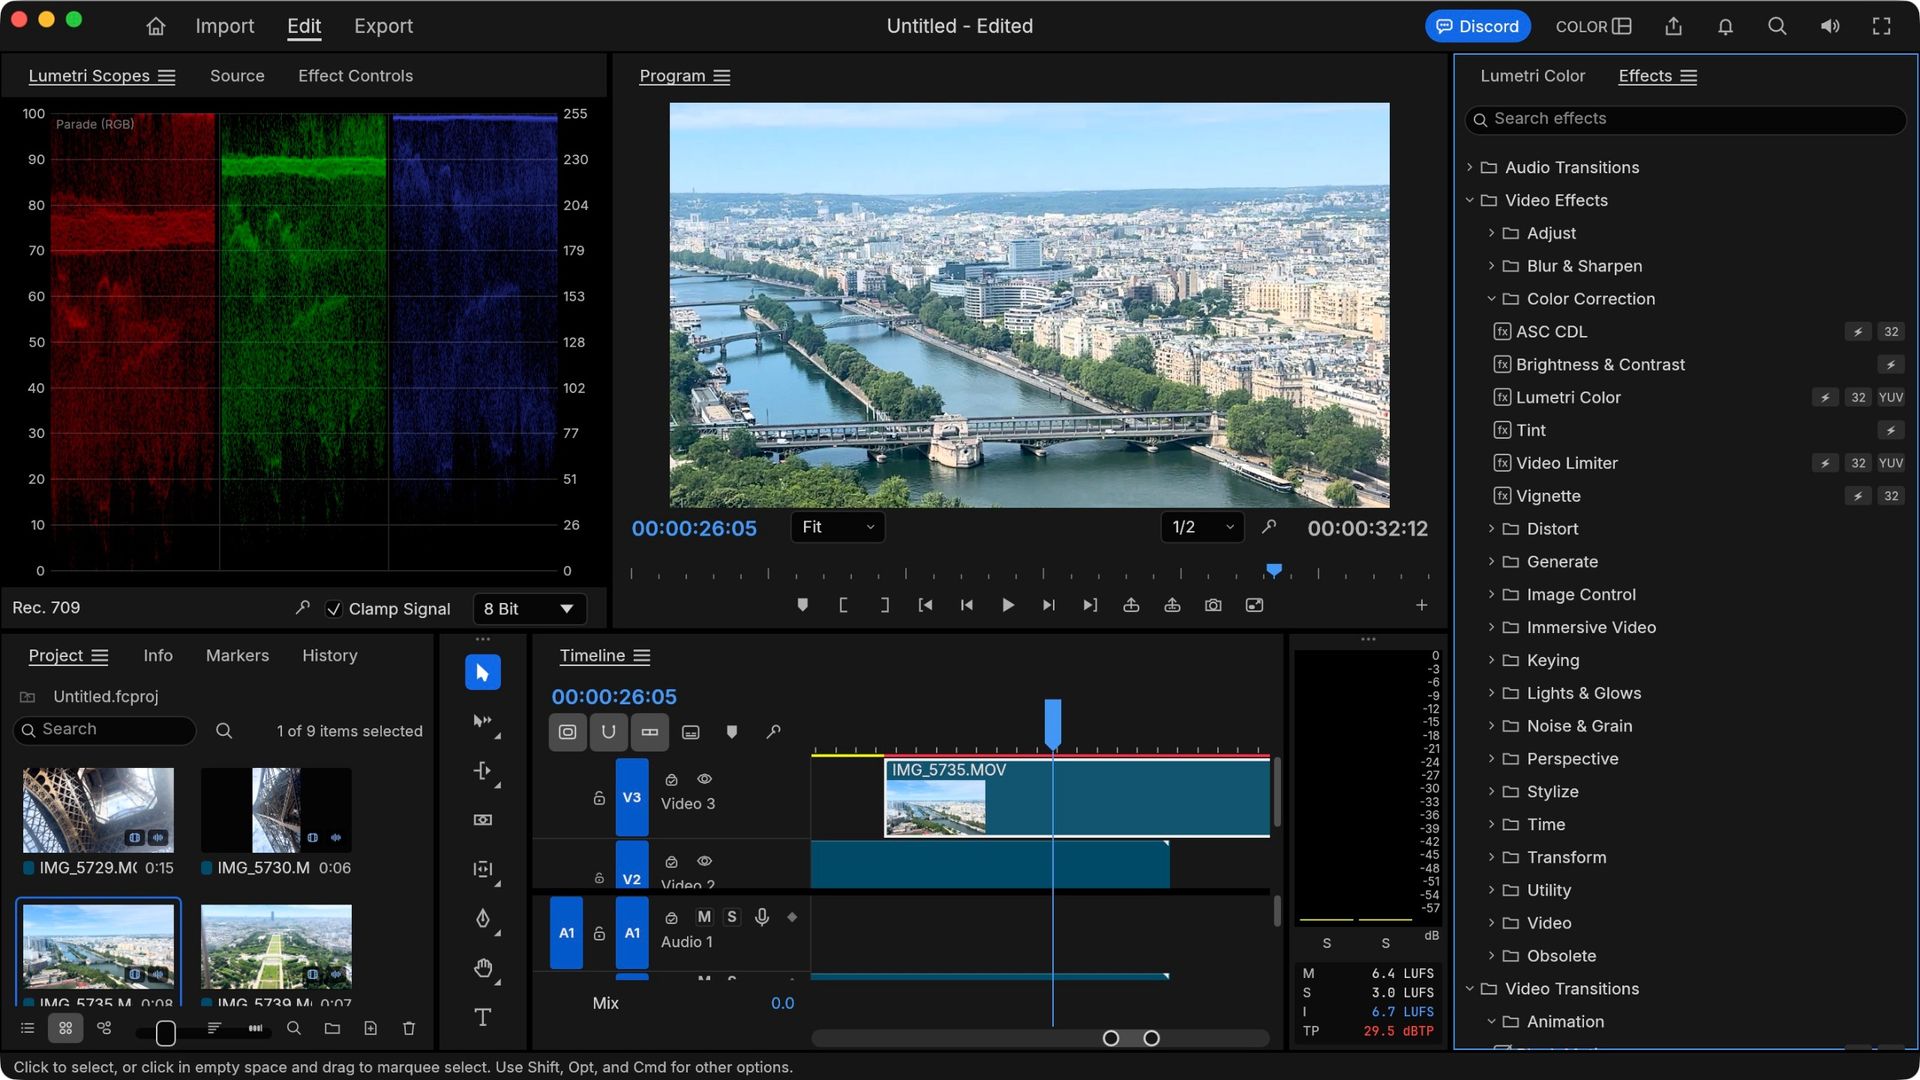Switch to the Effect Controls tab
Screen dimensions: 1920x1080
click(355, 76)
